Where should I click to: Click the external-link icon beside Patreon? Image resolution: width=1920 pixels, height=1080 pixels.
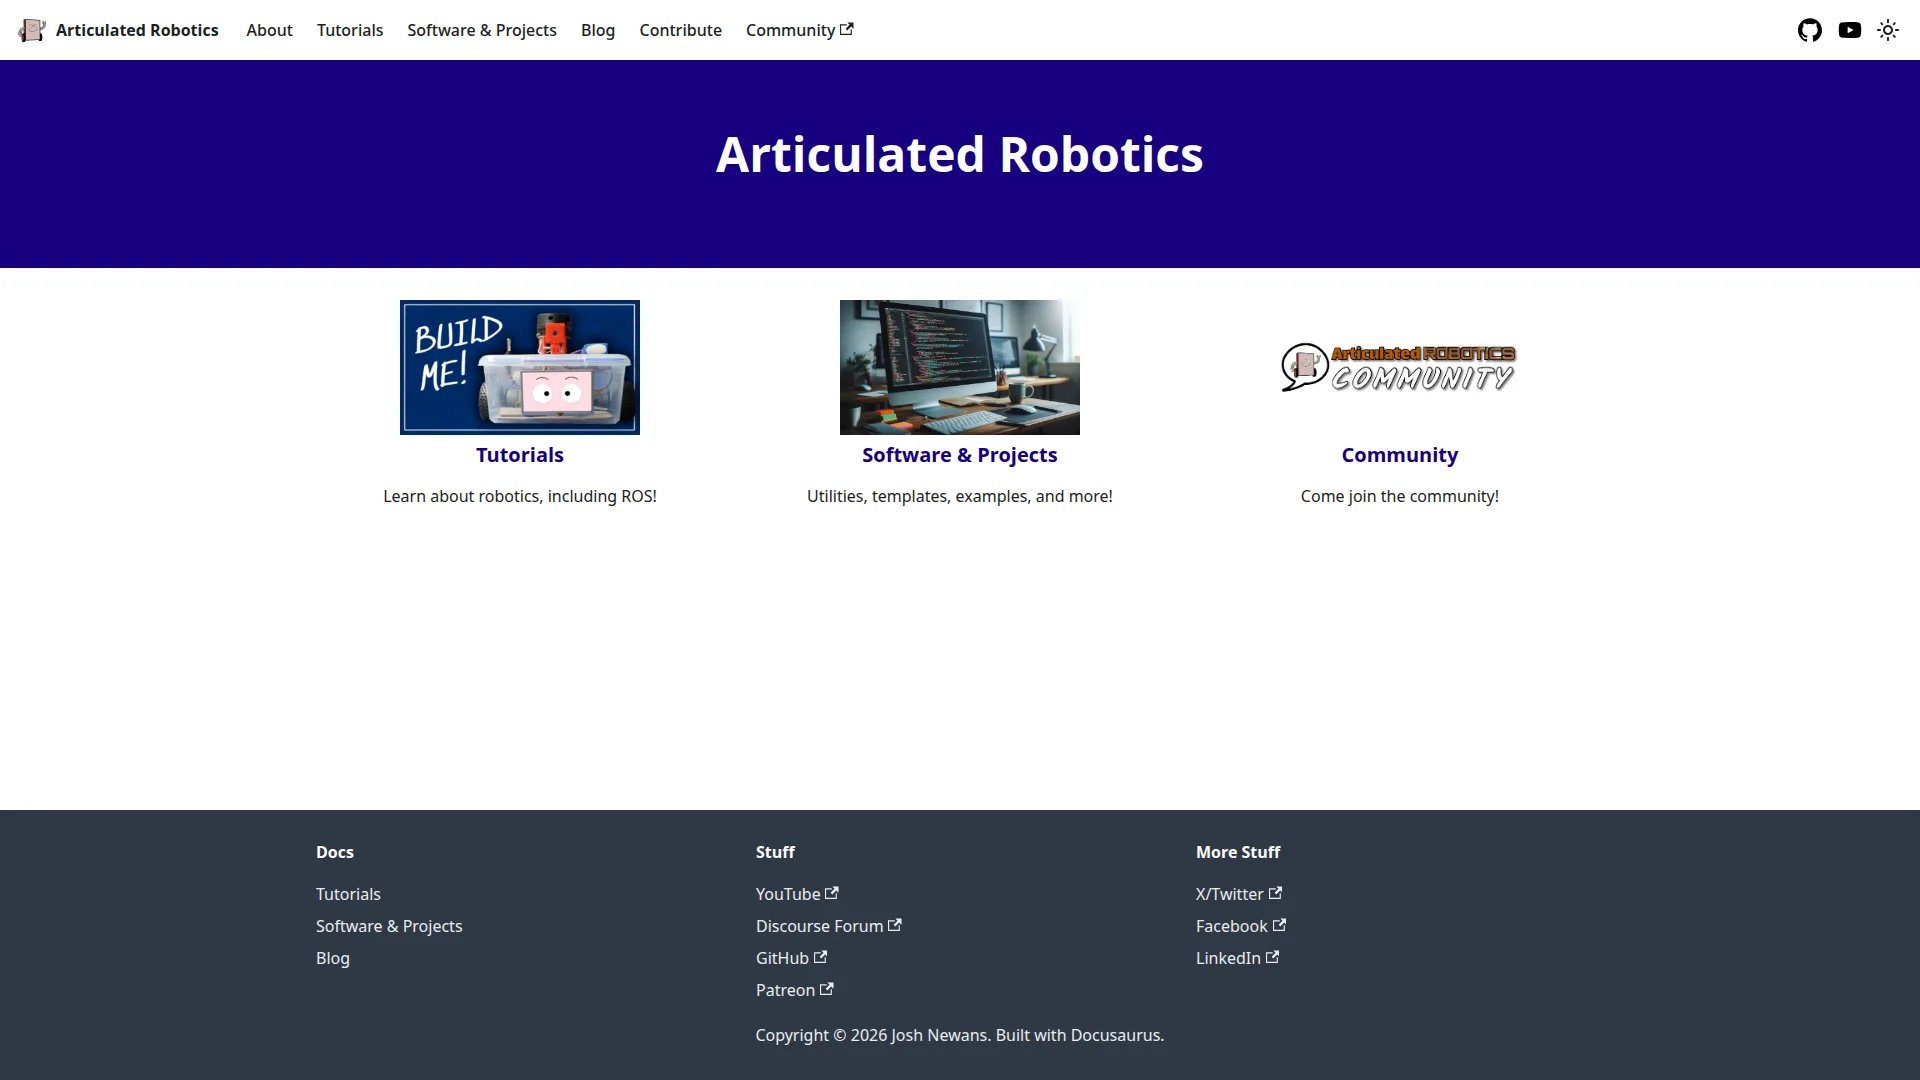point(827,989)
